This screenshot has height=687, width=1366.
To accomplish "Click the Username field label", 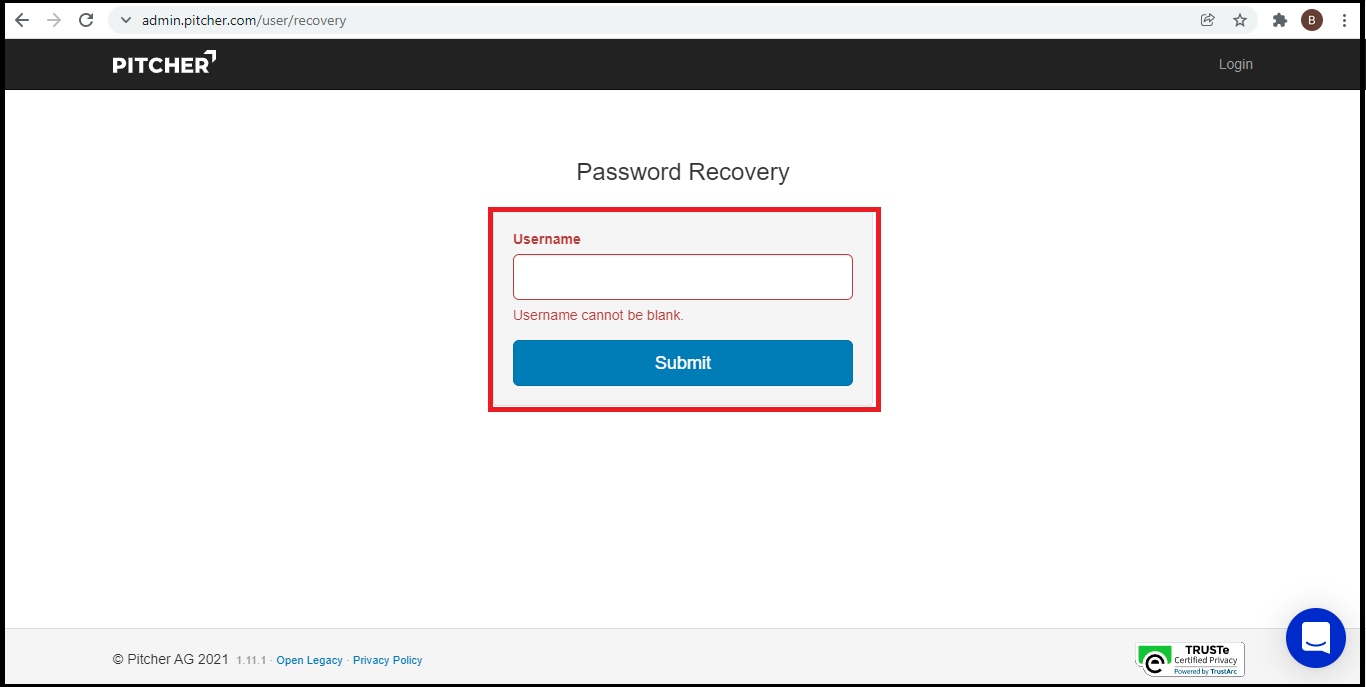I will (547, 239).
